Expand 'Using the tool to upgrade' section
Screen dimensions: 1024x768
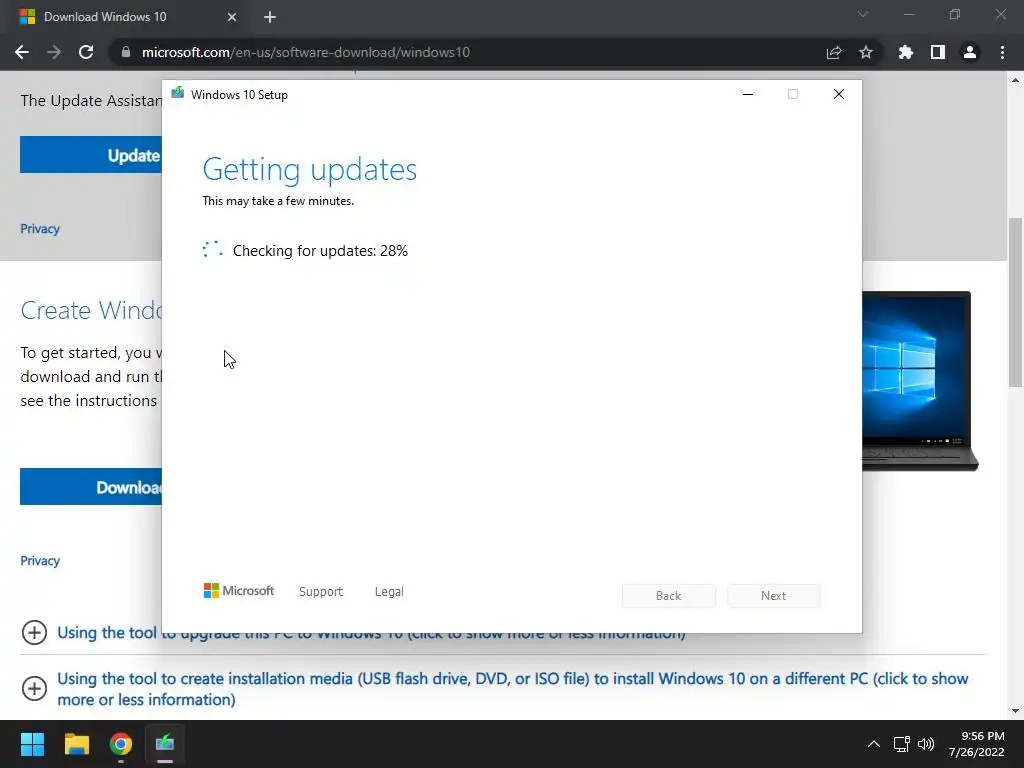click(34, 632)
